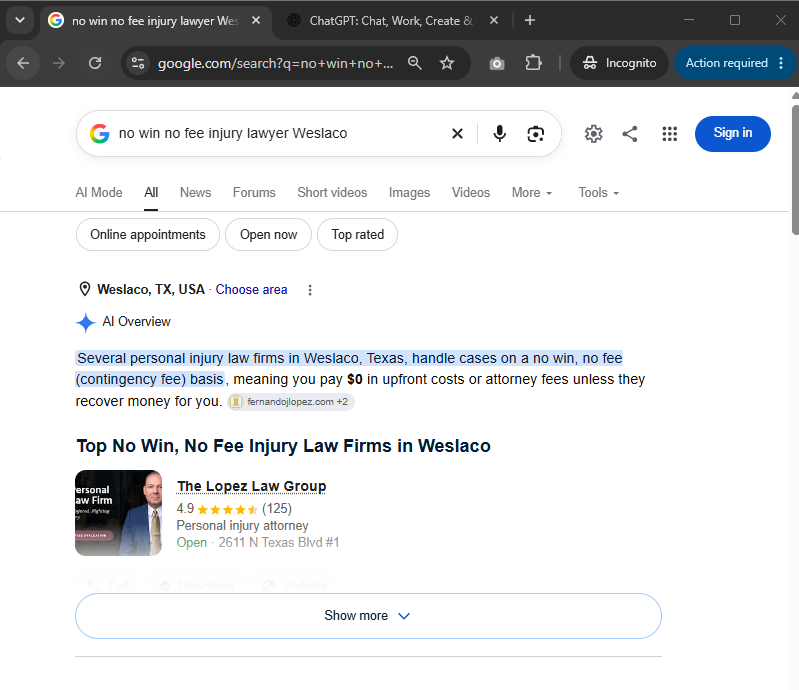
Task: Toggle the Top rated filter chip
Action: coord(357,234)
